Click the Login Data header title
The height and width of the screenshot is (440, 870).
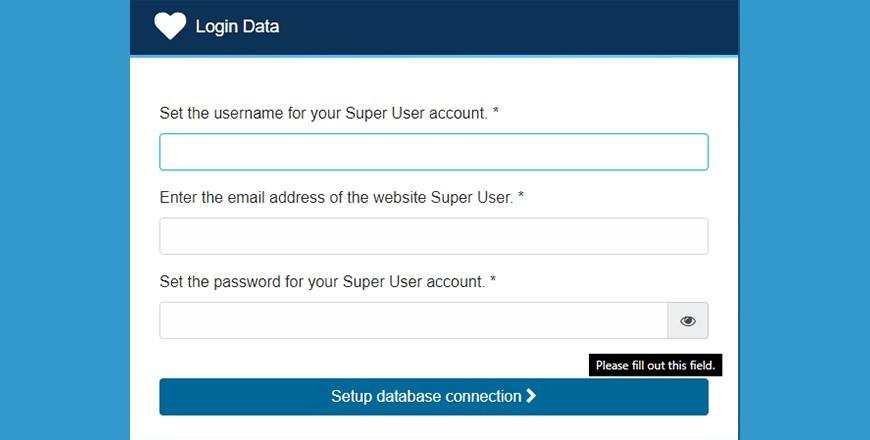coord(237,26)
